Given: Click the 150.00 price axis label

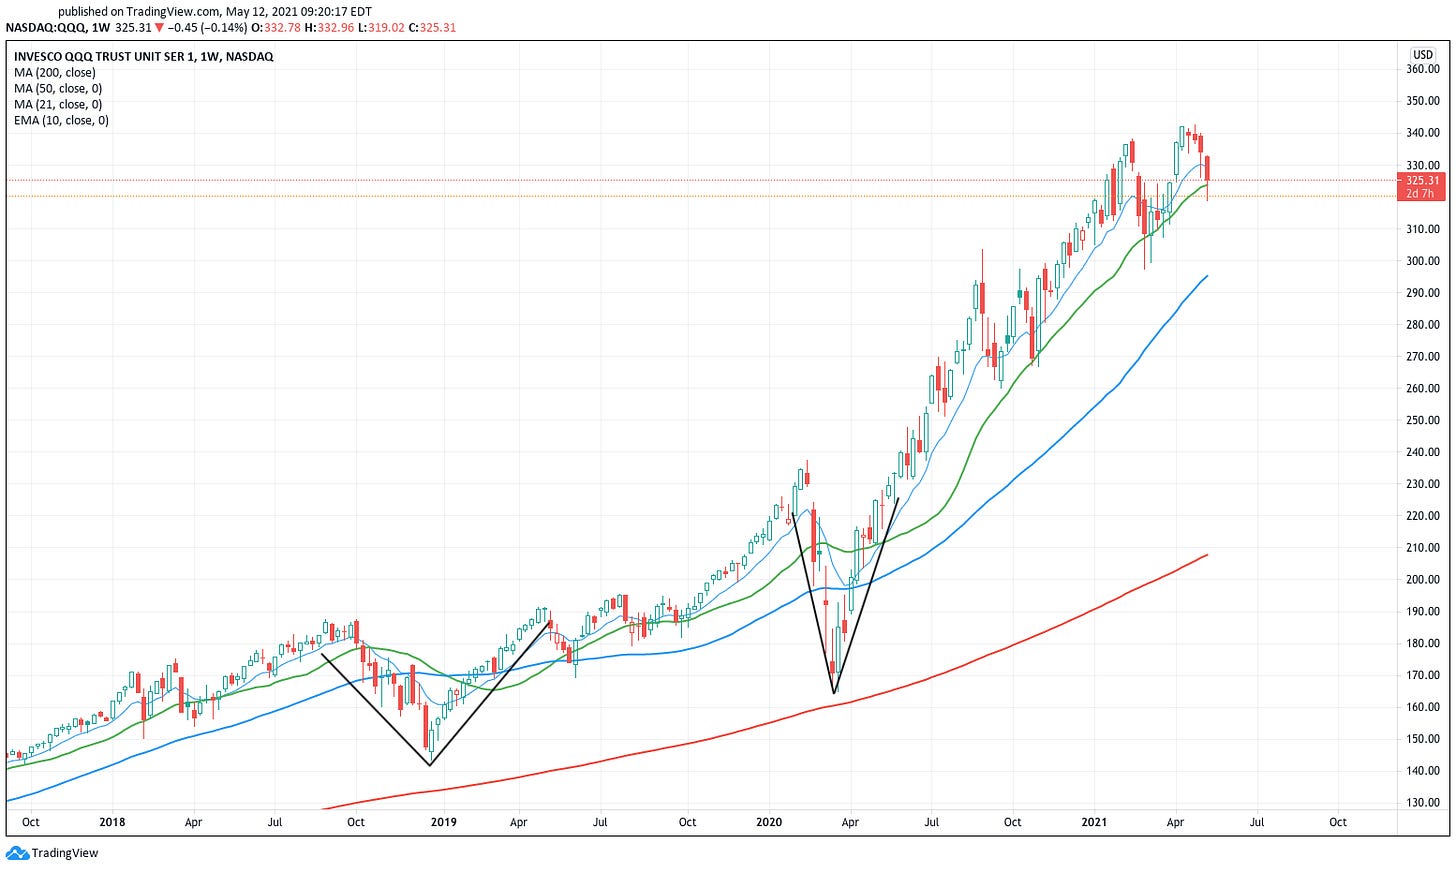Looking at the screenshot, I should coord(1423,739).
